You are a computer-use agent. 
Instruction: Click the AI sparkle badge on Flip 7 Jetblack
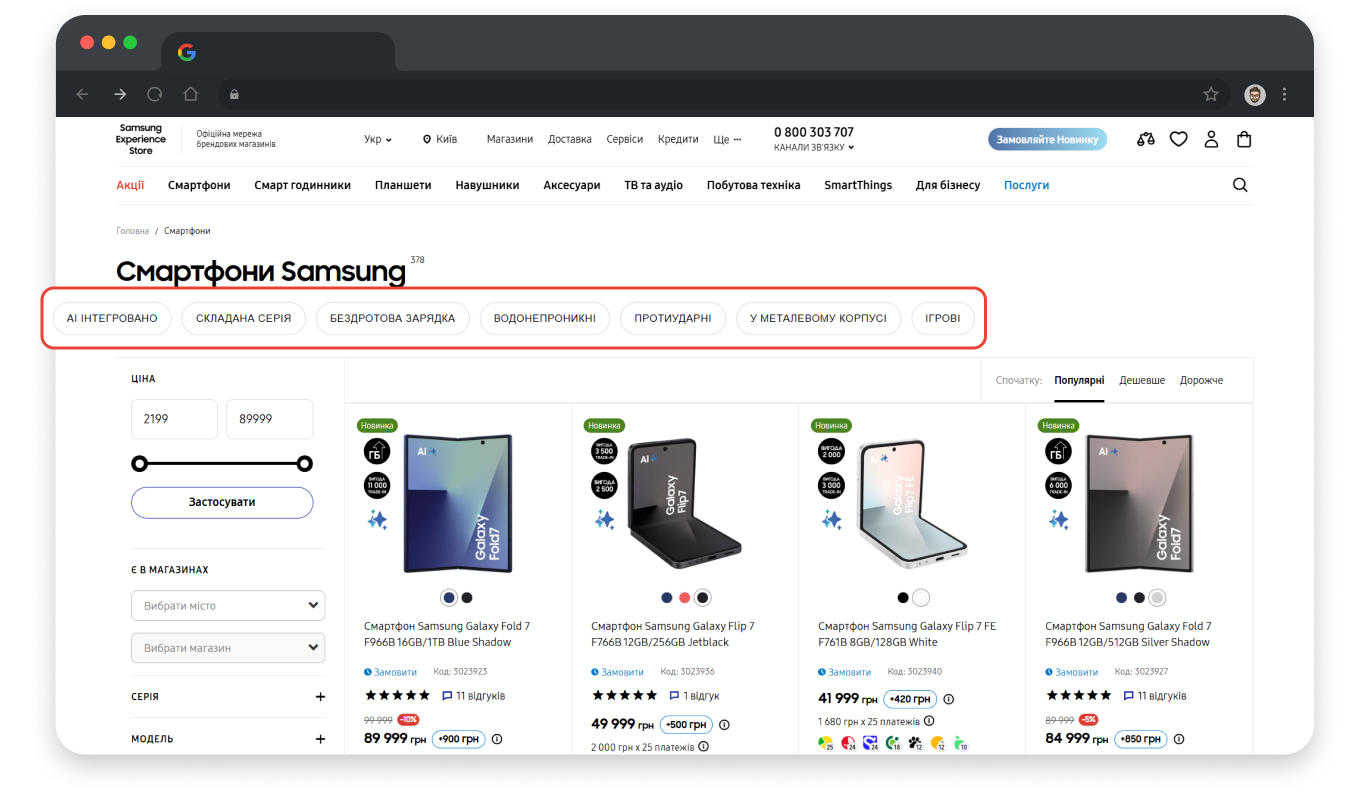click(604, 520)
